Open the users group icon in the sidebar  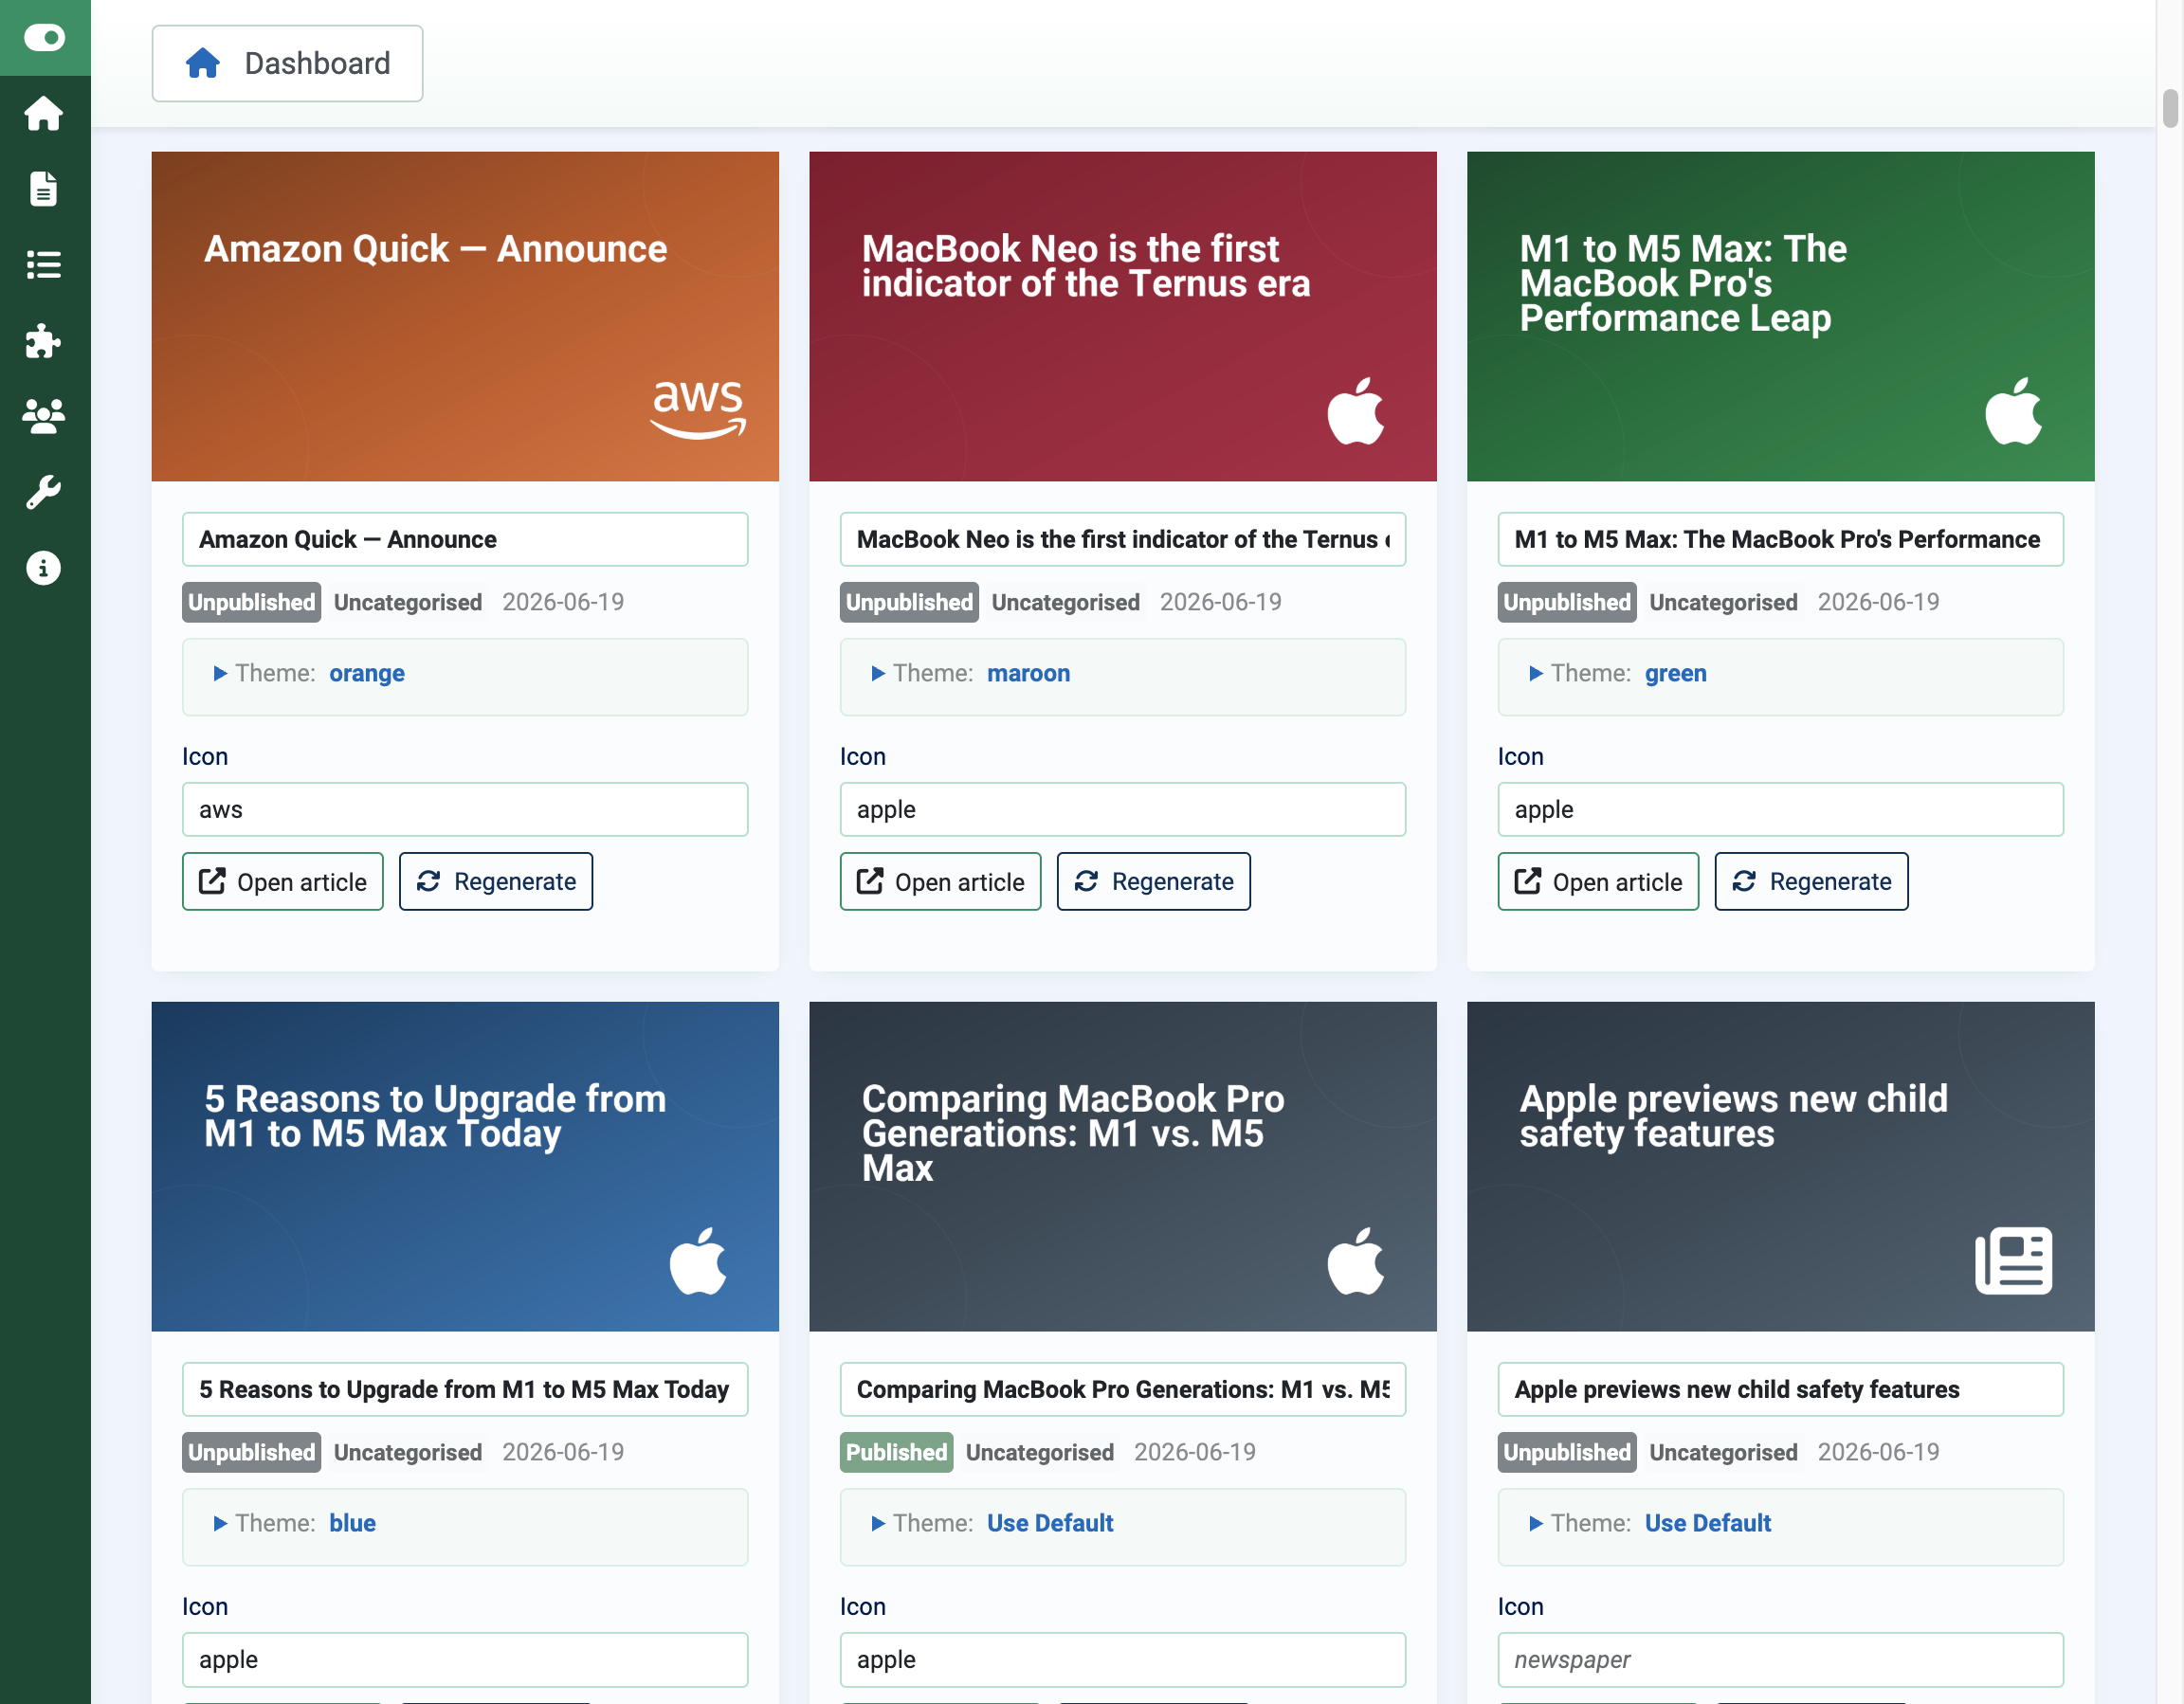(x=44, y=416)
